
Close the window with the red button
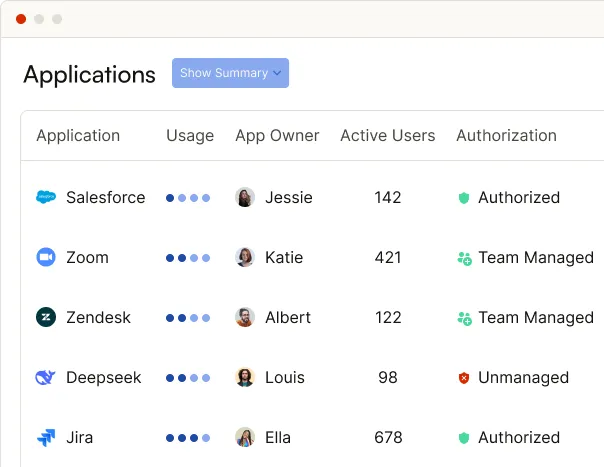[x=21, y=19]
